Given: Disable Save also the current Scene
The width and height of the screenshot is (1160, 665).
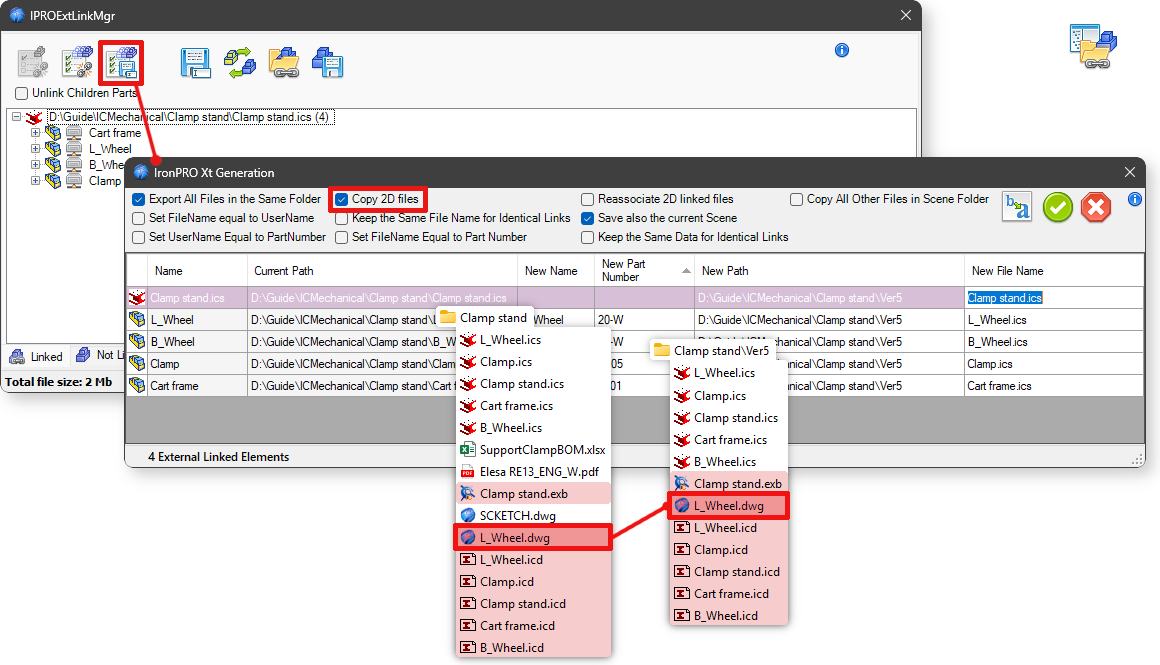Looking at the screenshot, I should pyautogui.click(x=588, y=217).
